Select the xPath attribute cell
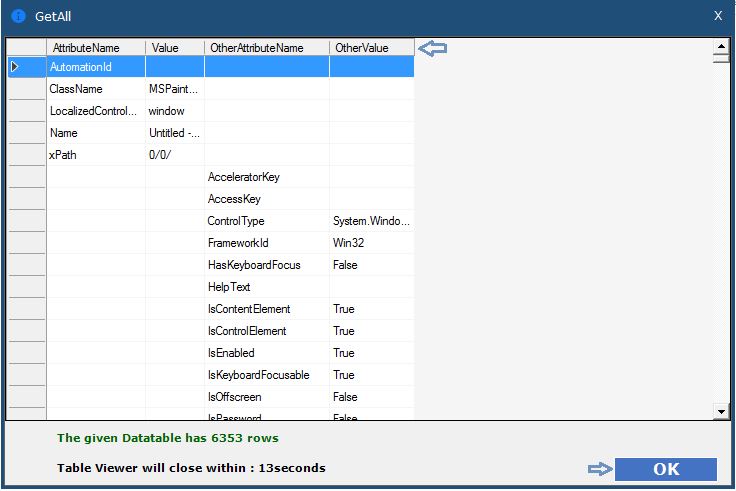Screen dimensions: 736x491 (95, 155)
